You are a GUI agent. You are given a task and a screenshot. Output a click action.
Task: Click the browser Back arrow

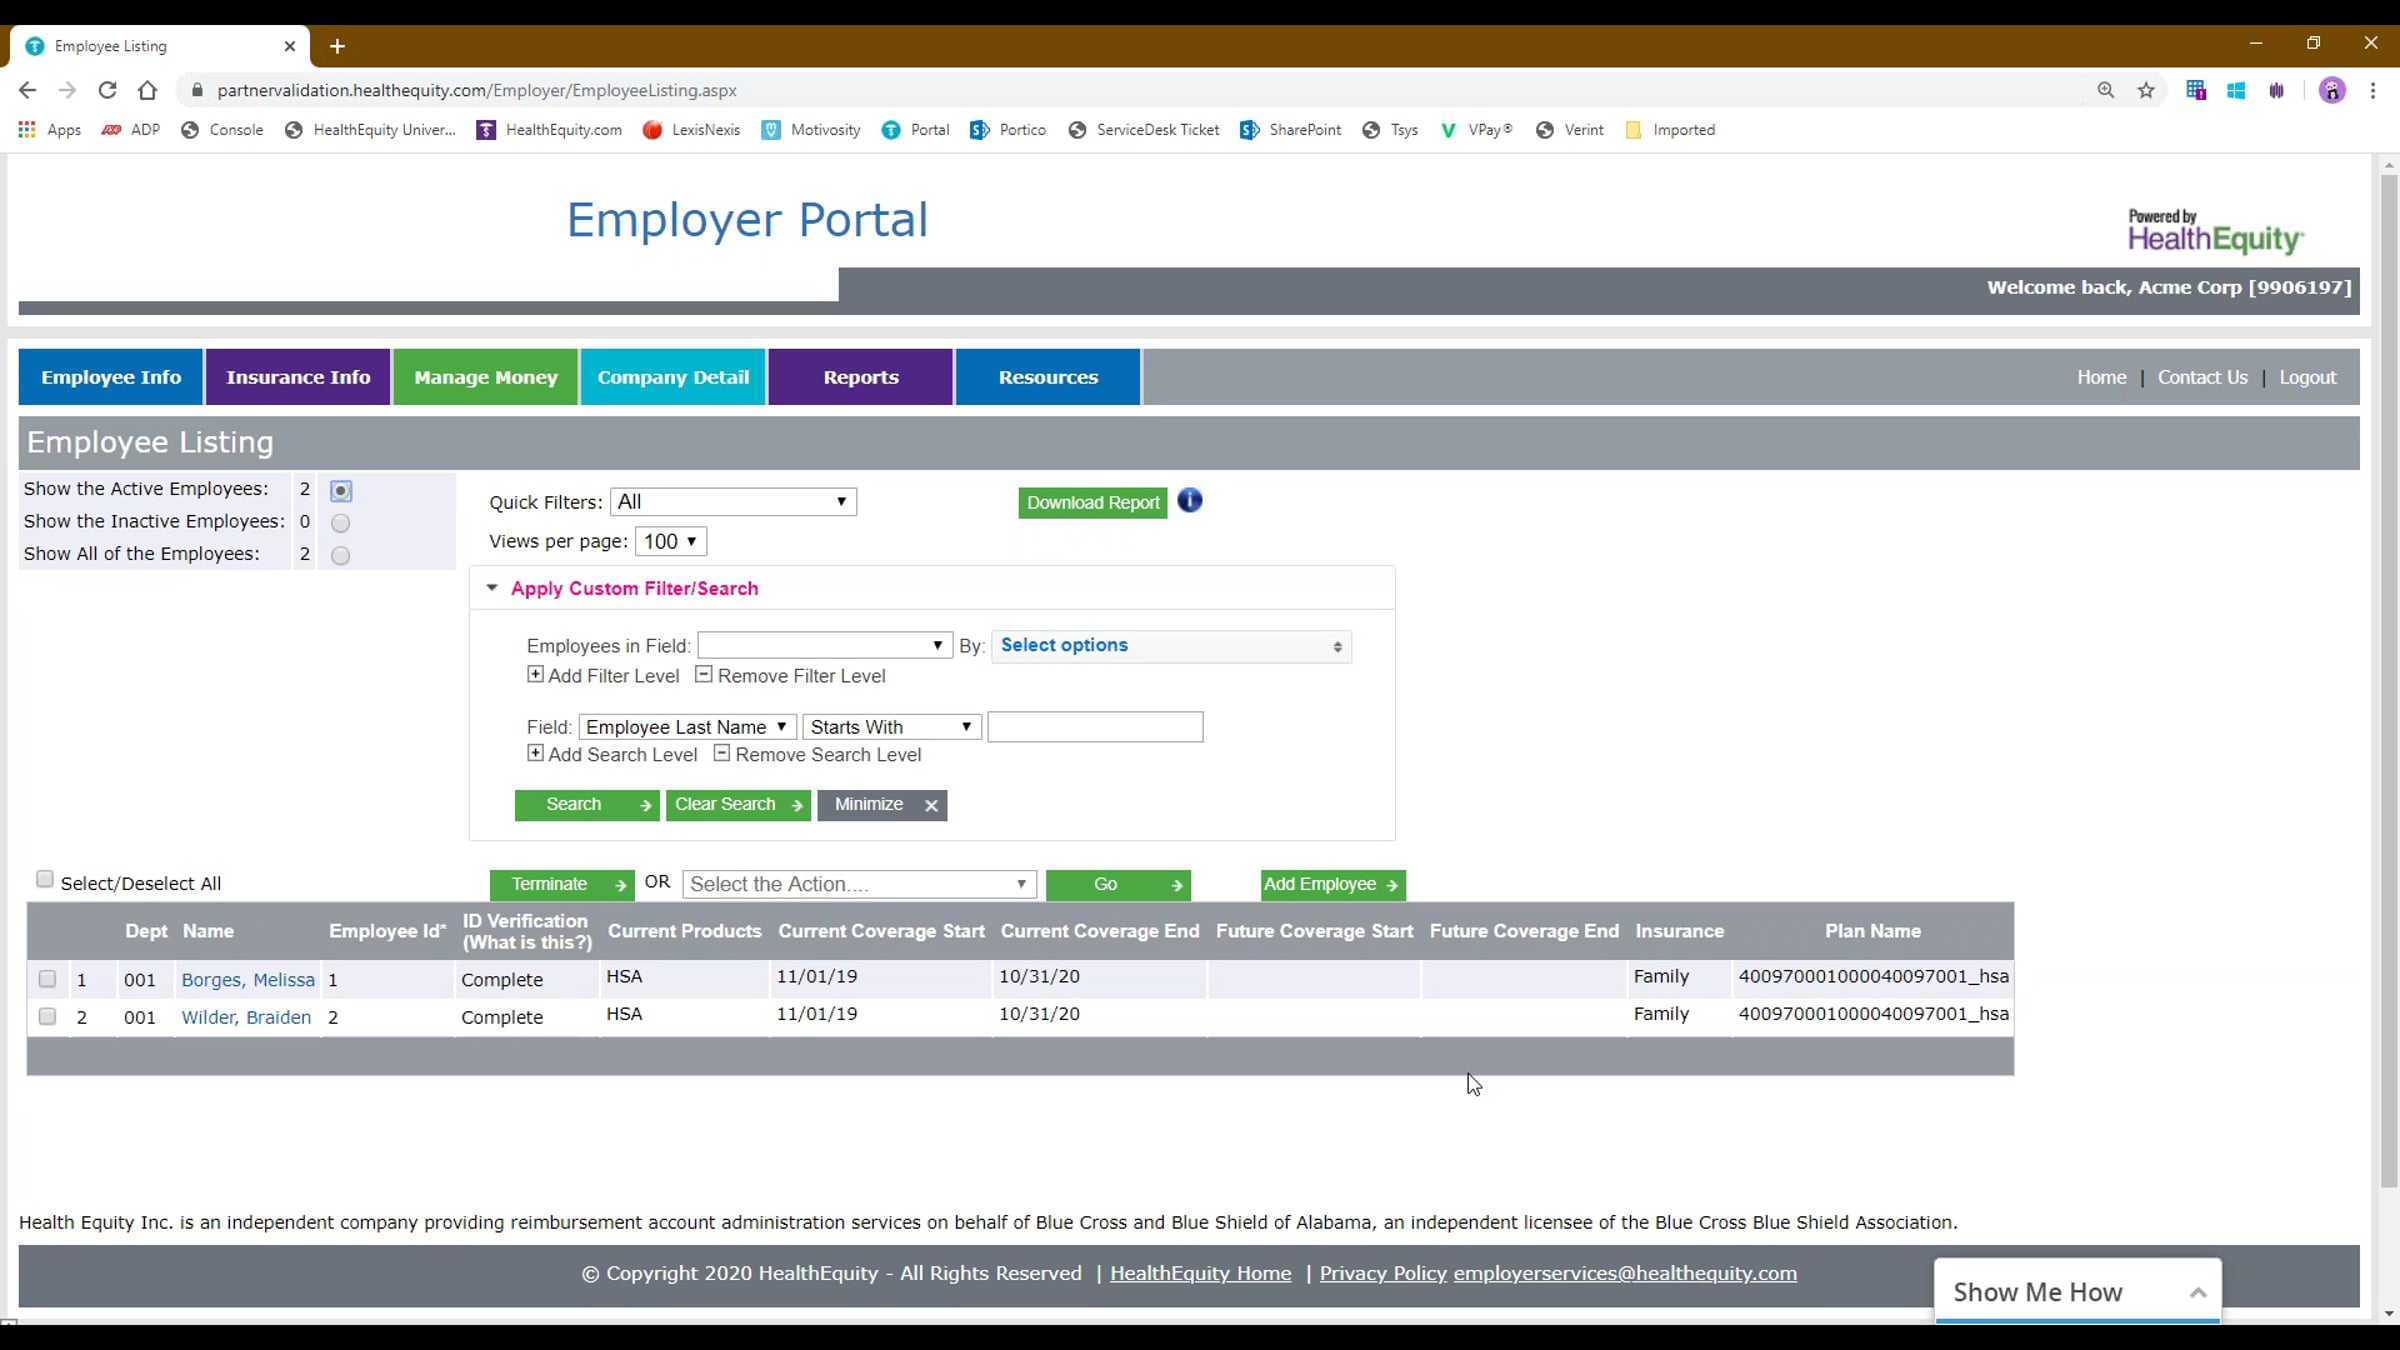point(27,90)
